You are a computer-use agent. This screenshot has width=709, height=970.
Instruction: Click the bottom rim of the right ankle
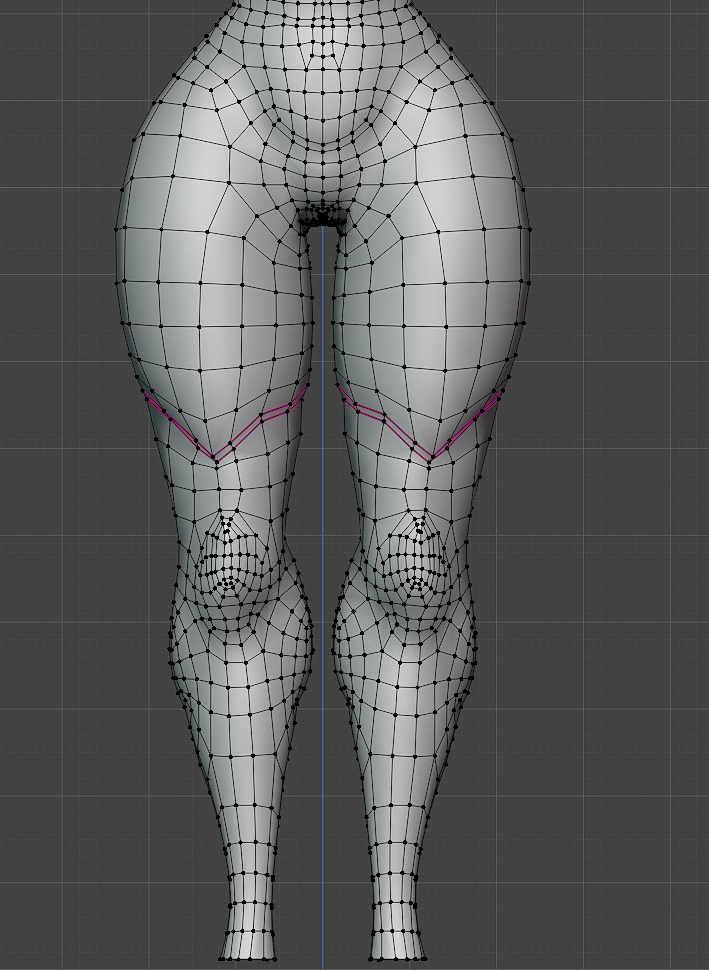click(397, 958)
